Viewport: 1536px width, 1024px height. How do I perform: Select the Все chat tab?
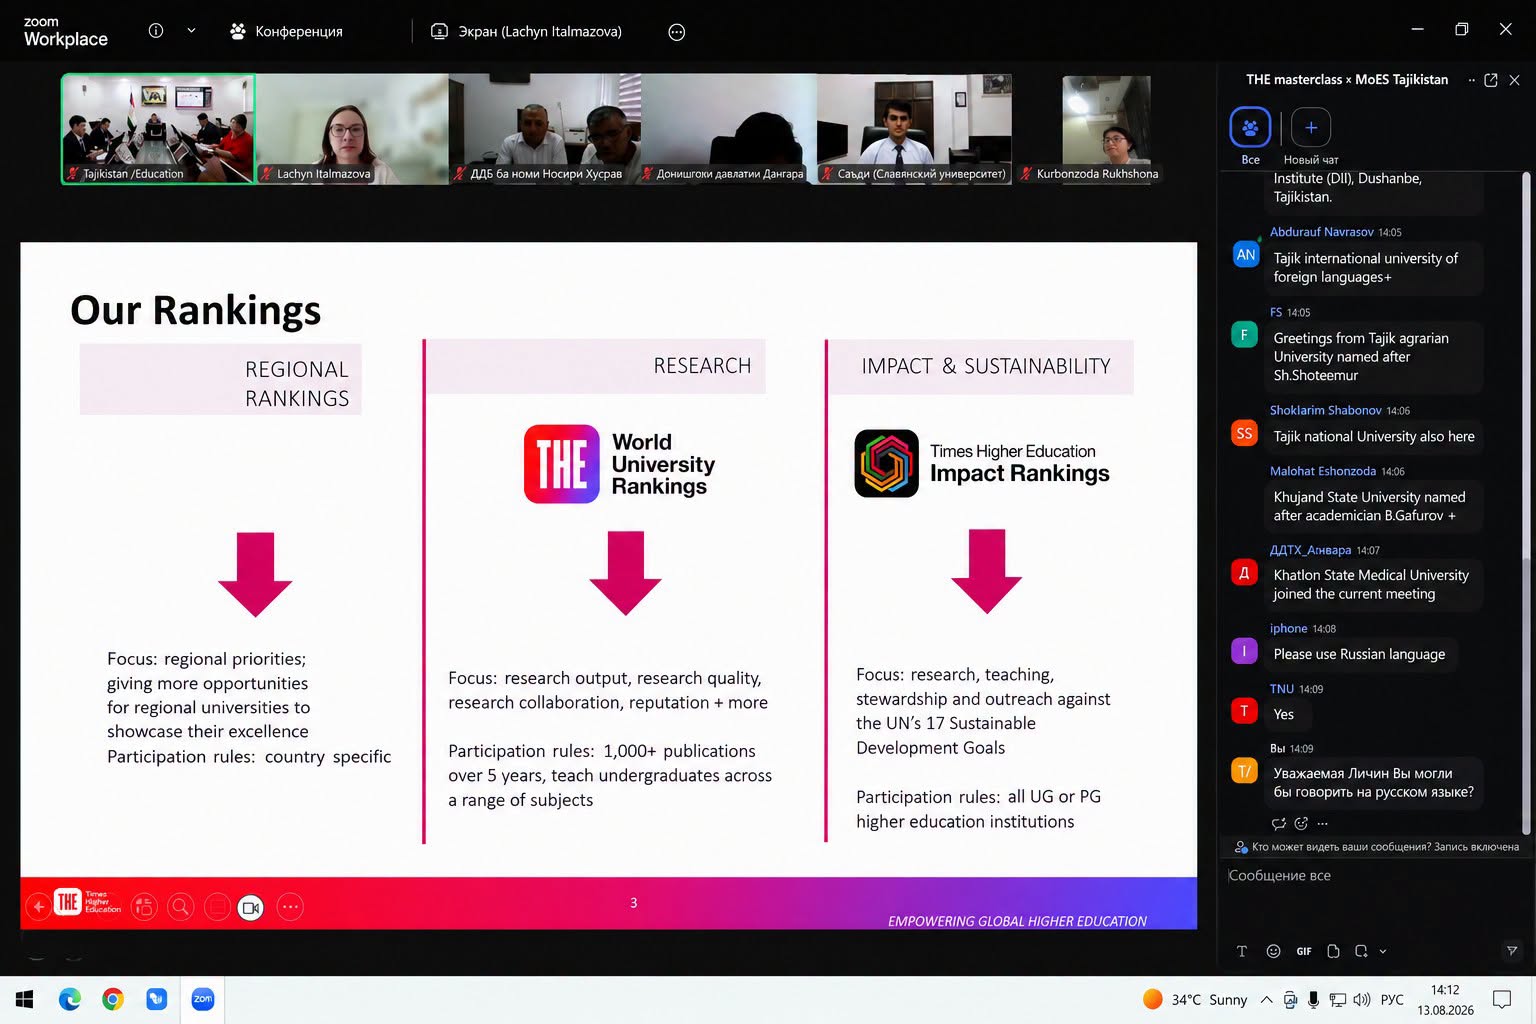click(1250, 136)
